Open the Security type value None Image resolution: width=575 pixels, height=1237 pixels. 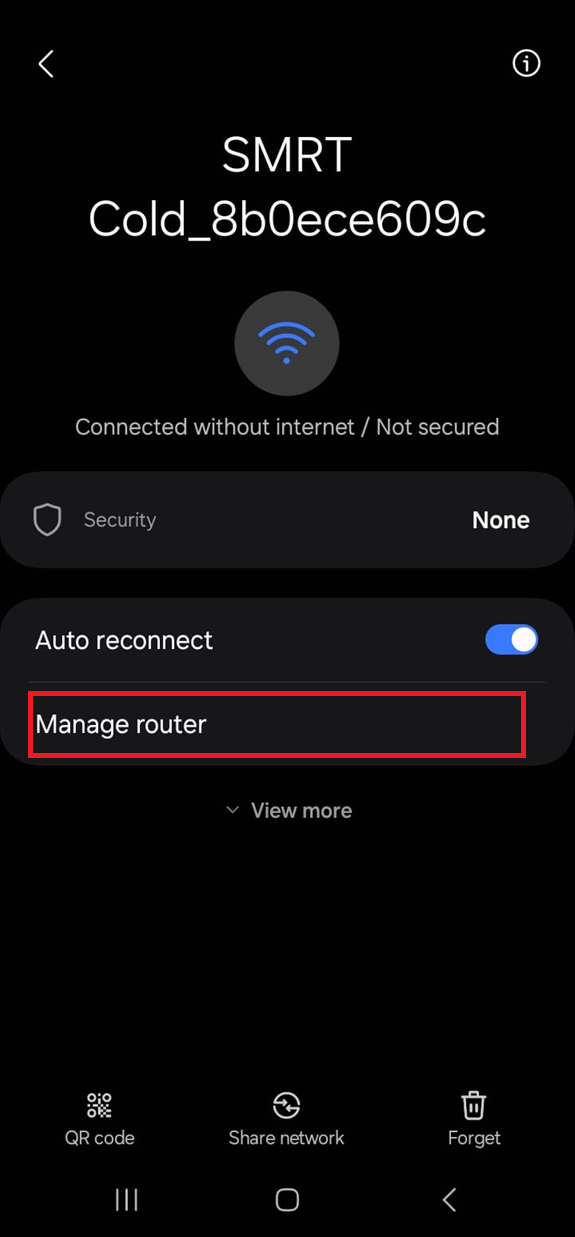501,520
